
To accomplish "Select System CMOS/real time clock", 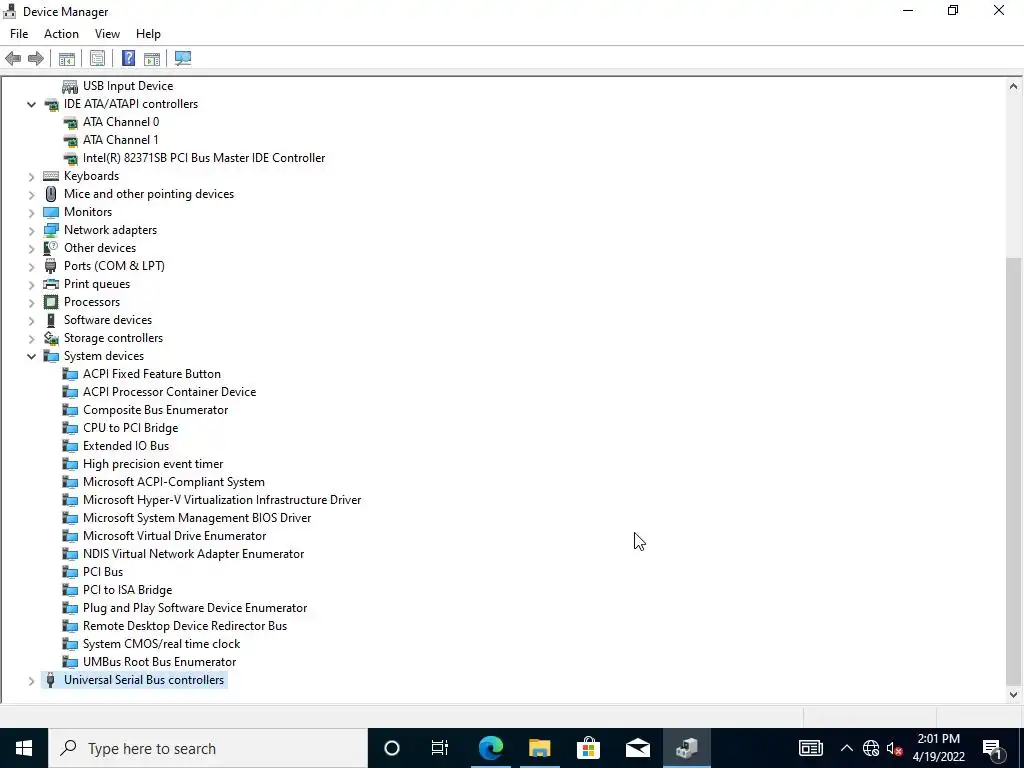I will coord(161,644).
